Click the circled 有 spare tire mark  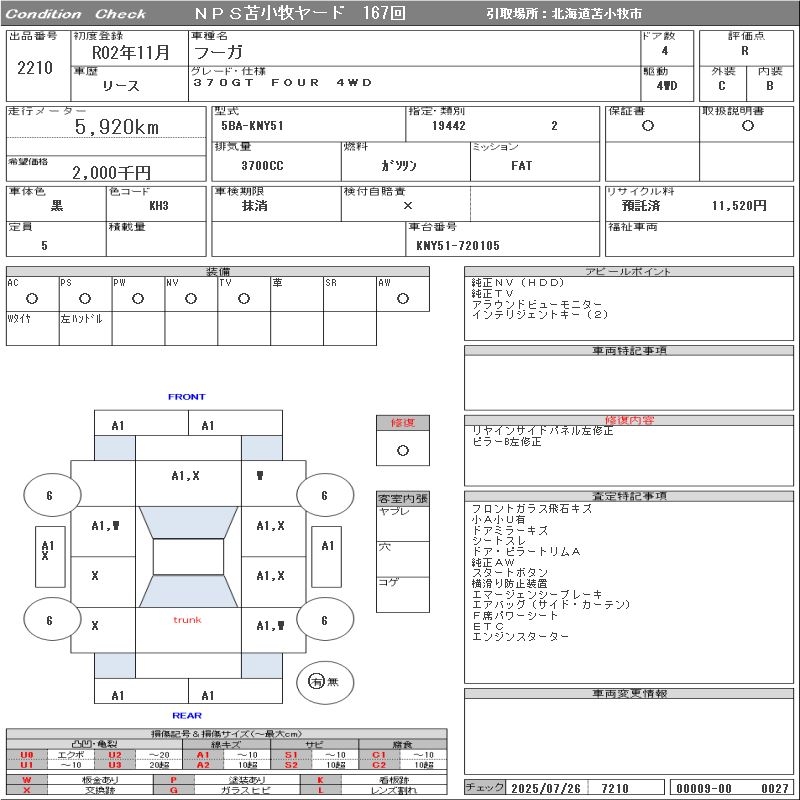316,681
